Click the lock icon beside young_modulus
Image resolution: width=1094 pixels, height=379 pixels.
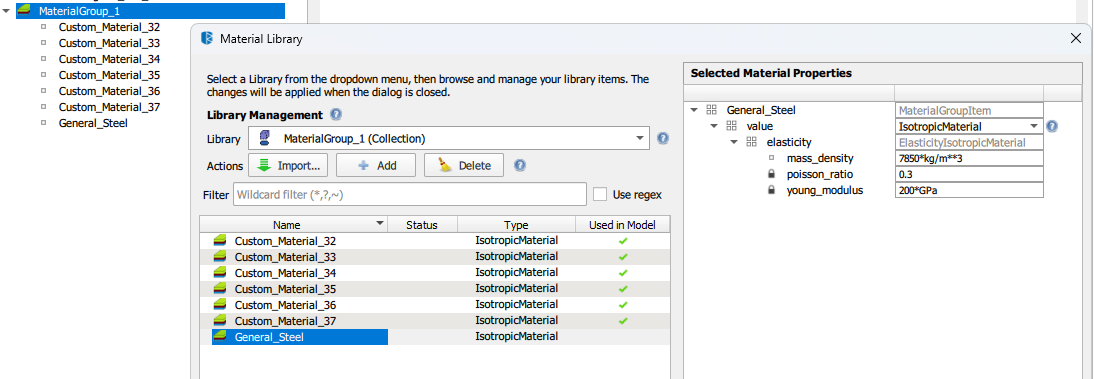tap(771, 190)
